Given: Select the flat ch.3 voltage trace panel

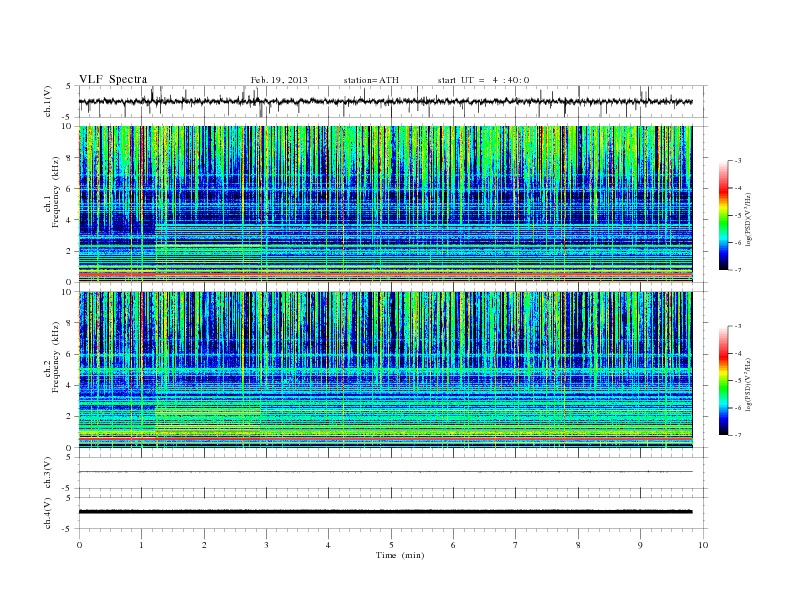Looking at the screenshot, I should click(x=393, y=472).
